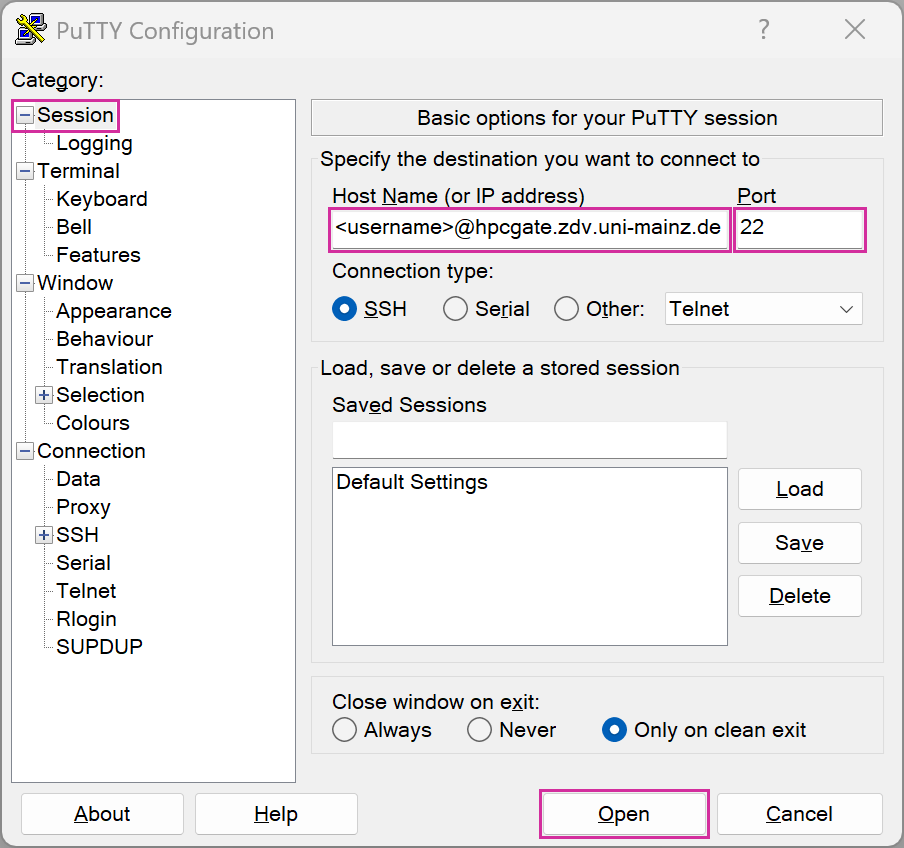Open the Logging category
This screenshot has height=848, width=904.
pos(94,143)
